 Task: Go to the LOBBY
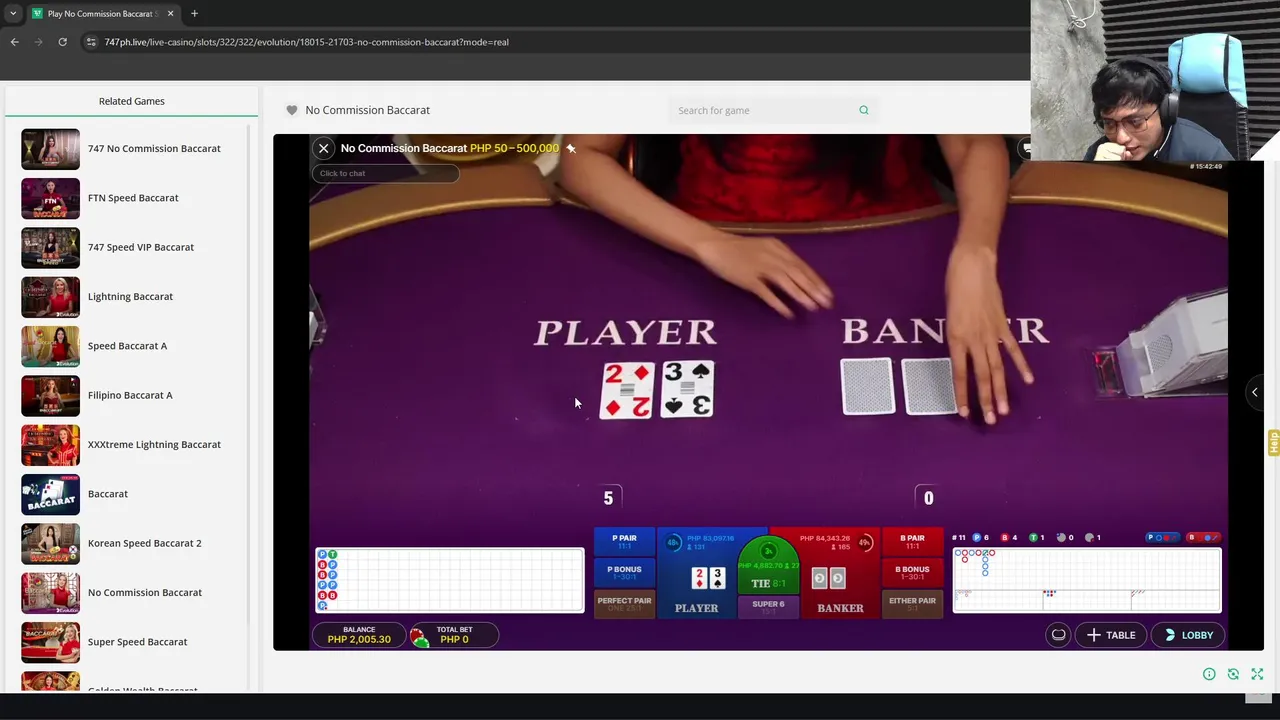click(x=1188, y=635)
